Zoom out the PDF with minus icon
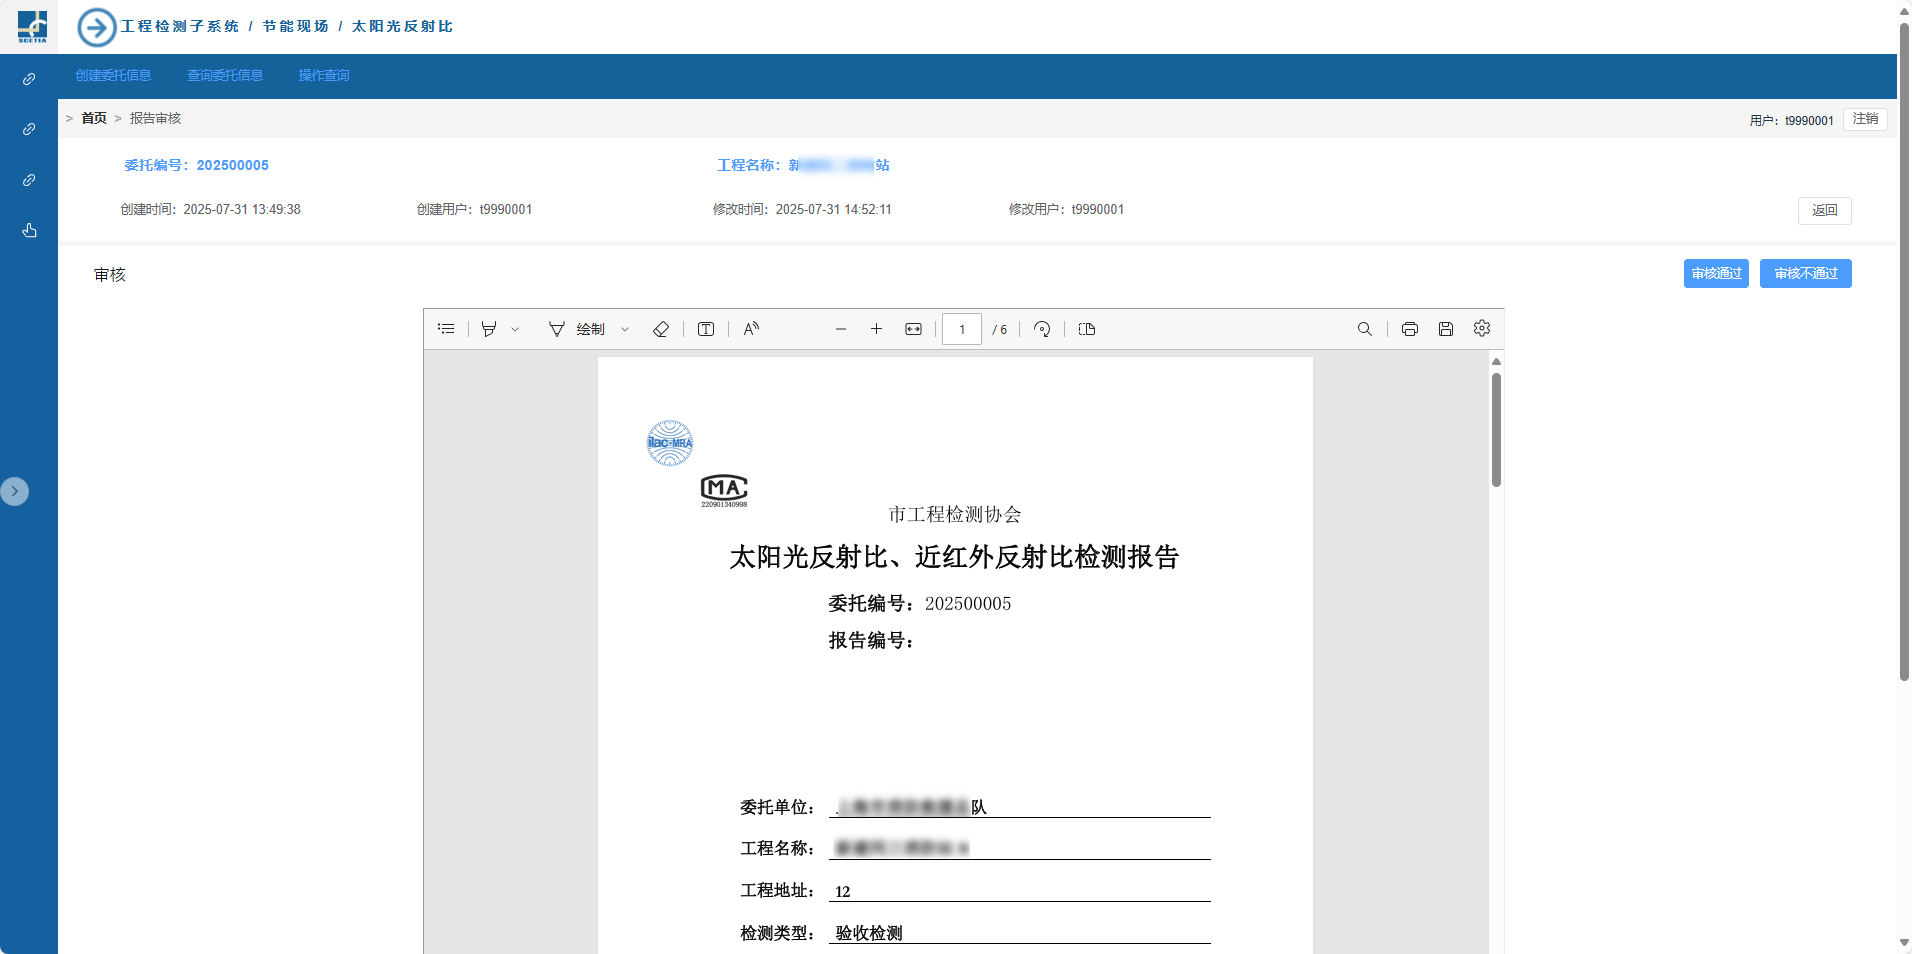1912x954 pixels. [x=841, y=329]
